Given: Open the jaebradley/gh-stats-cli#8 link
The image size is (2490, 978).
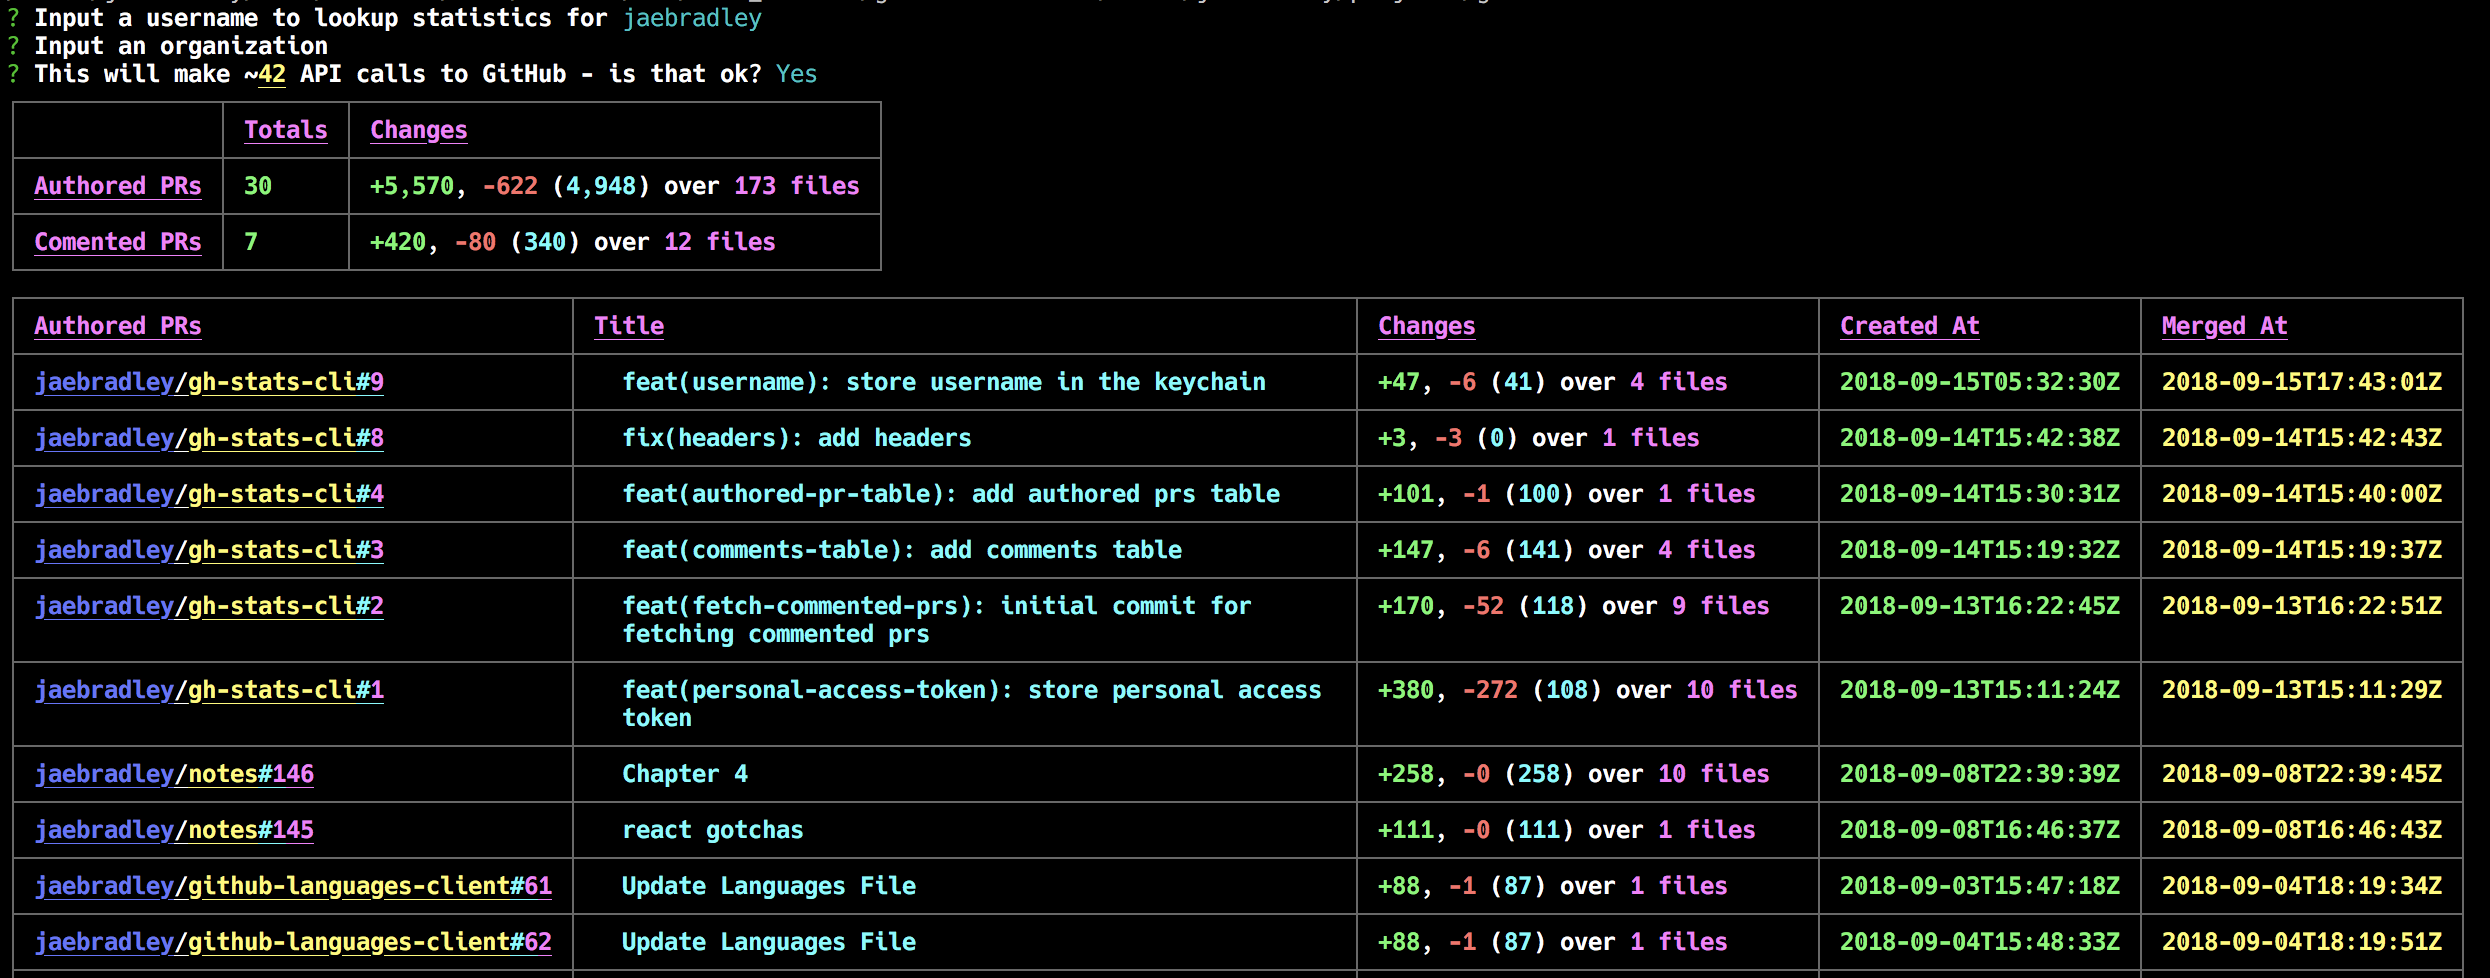Looking at the screenshot, I should coord(209,438).
